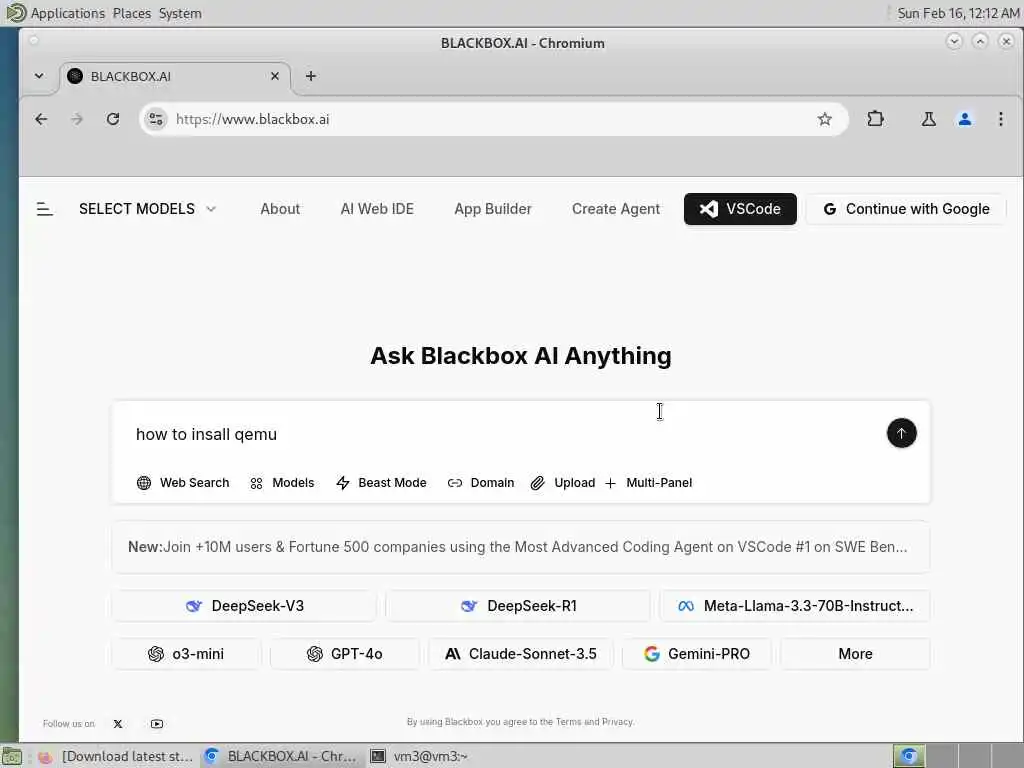The width and height of the screenshot is (1024, 768).
Task: Click the Upload paperclip option
Action: click(563, 483)
